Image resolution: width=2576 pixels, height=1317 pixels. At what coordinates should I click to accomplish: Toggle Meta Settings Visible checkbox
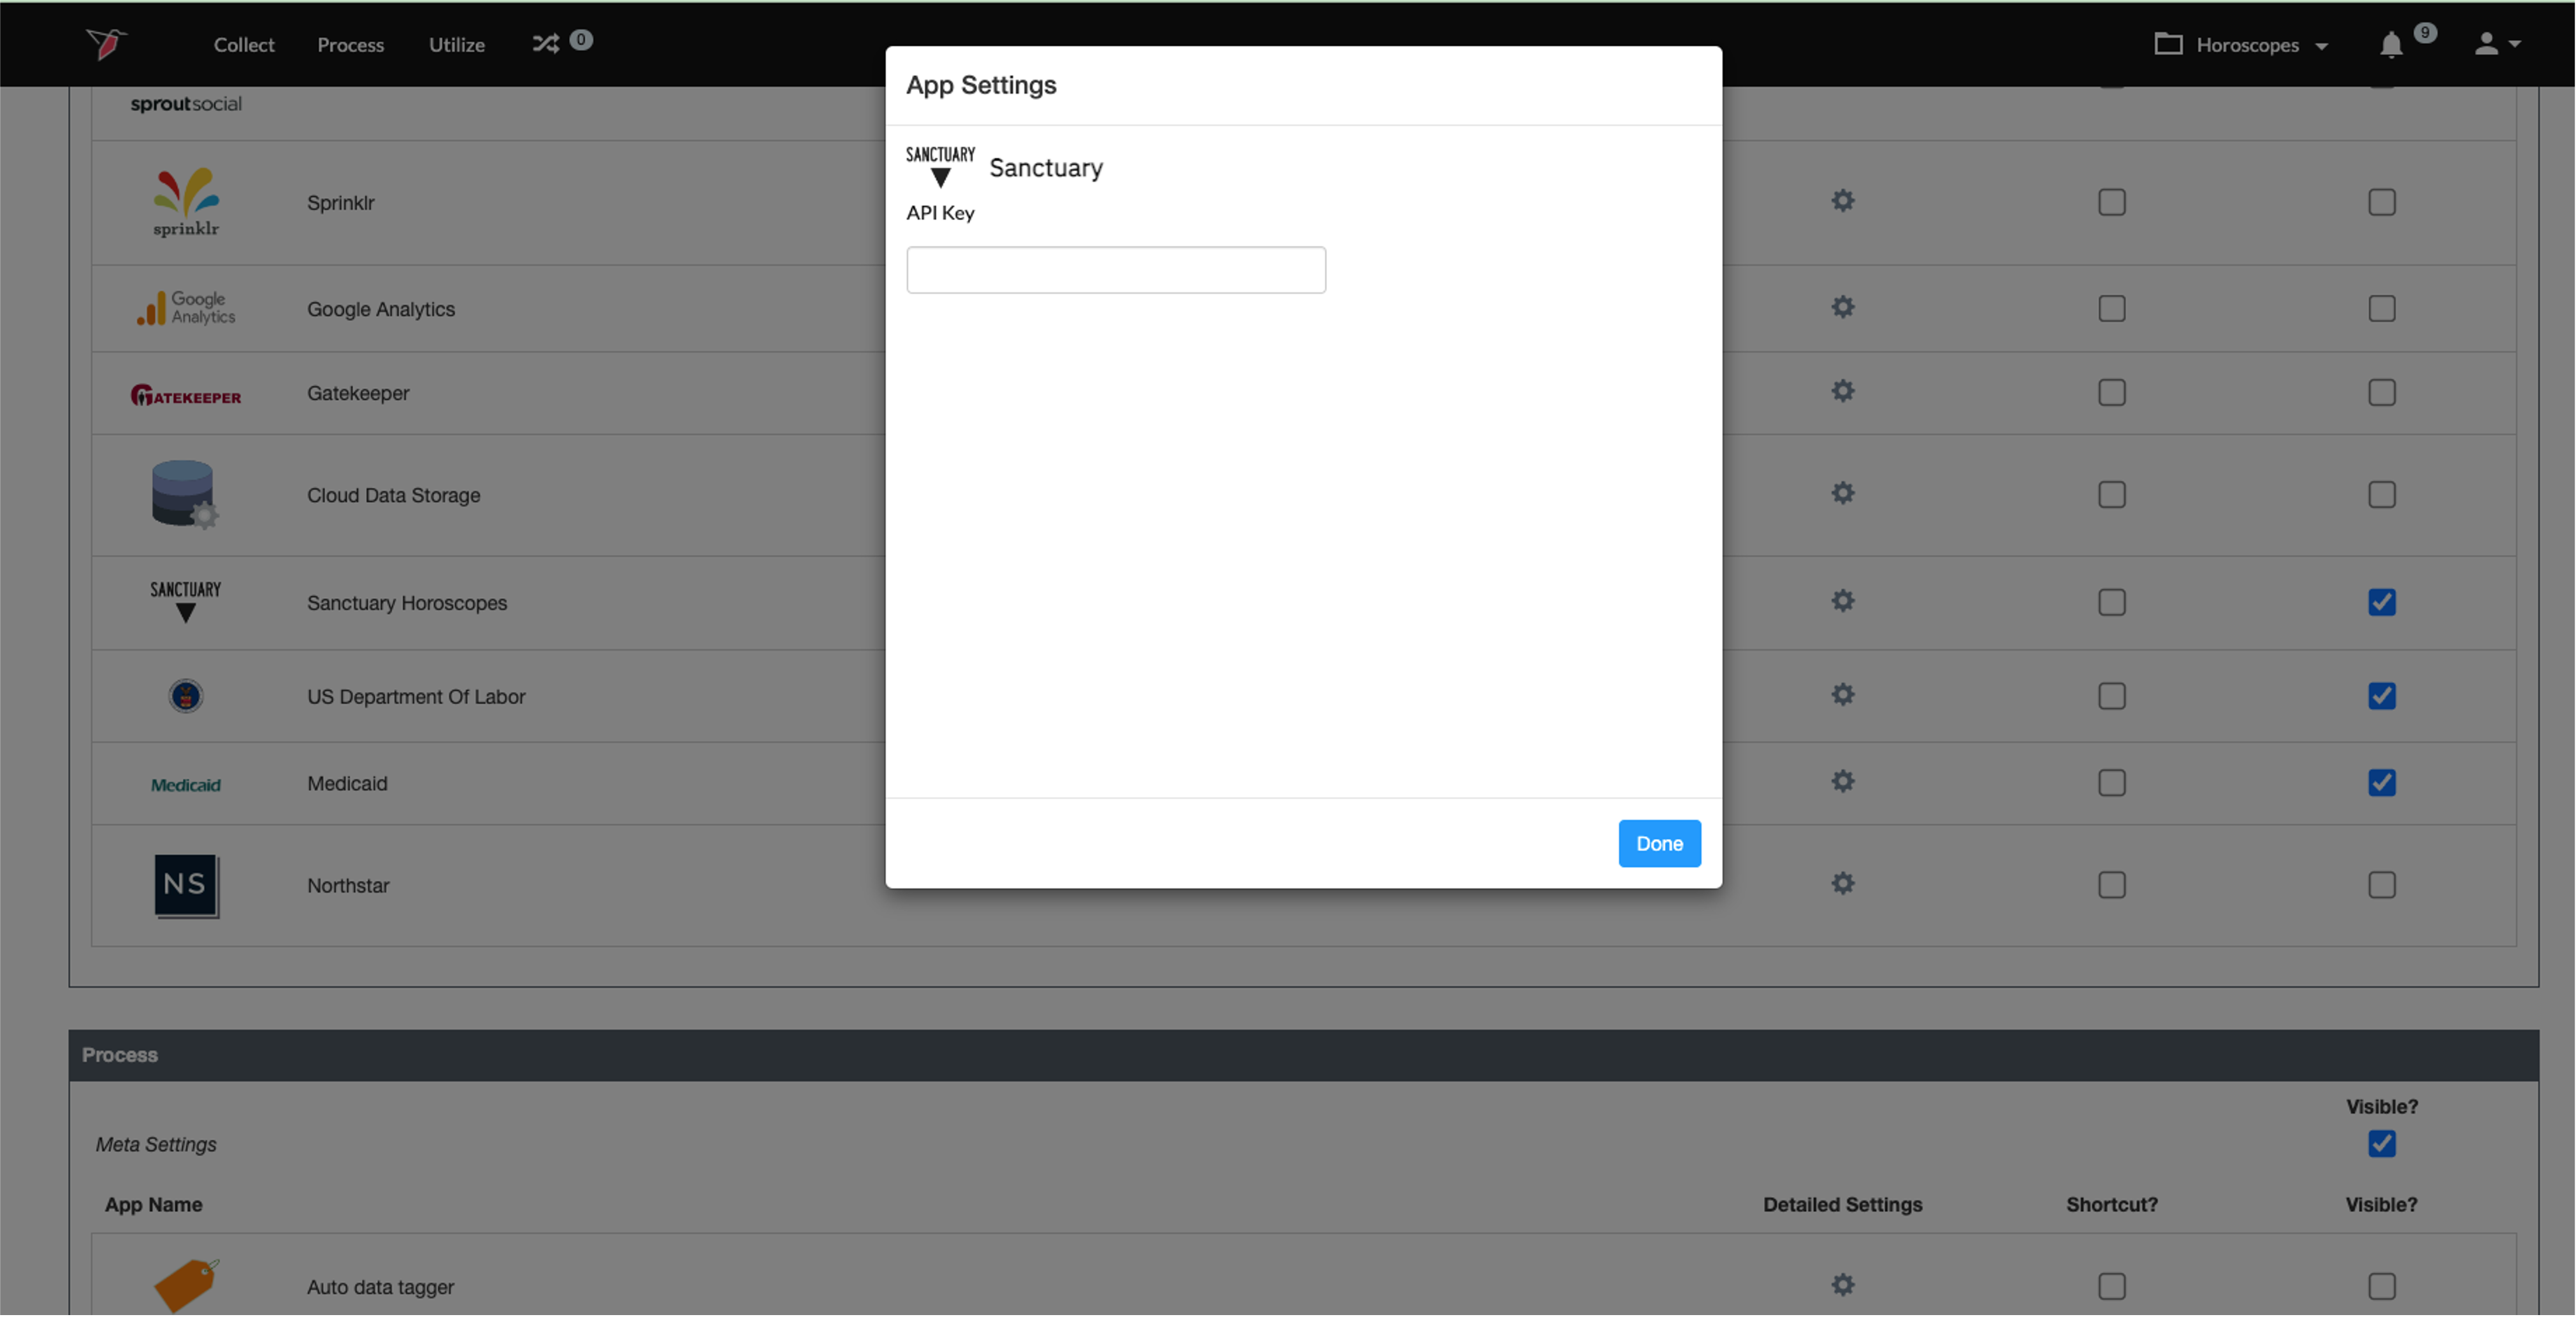click(2381, 1143)
